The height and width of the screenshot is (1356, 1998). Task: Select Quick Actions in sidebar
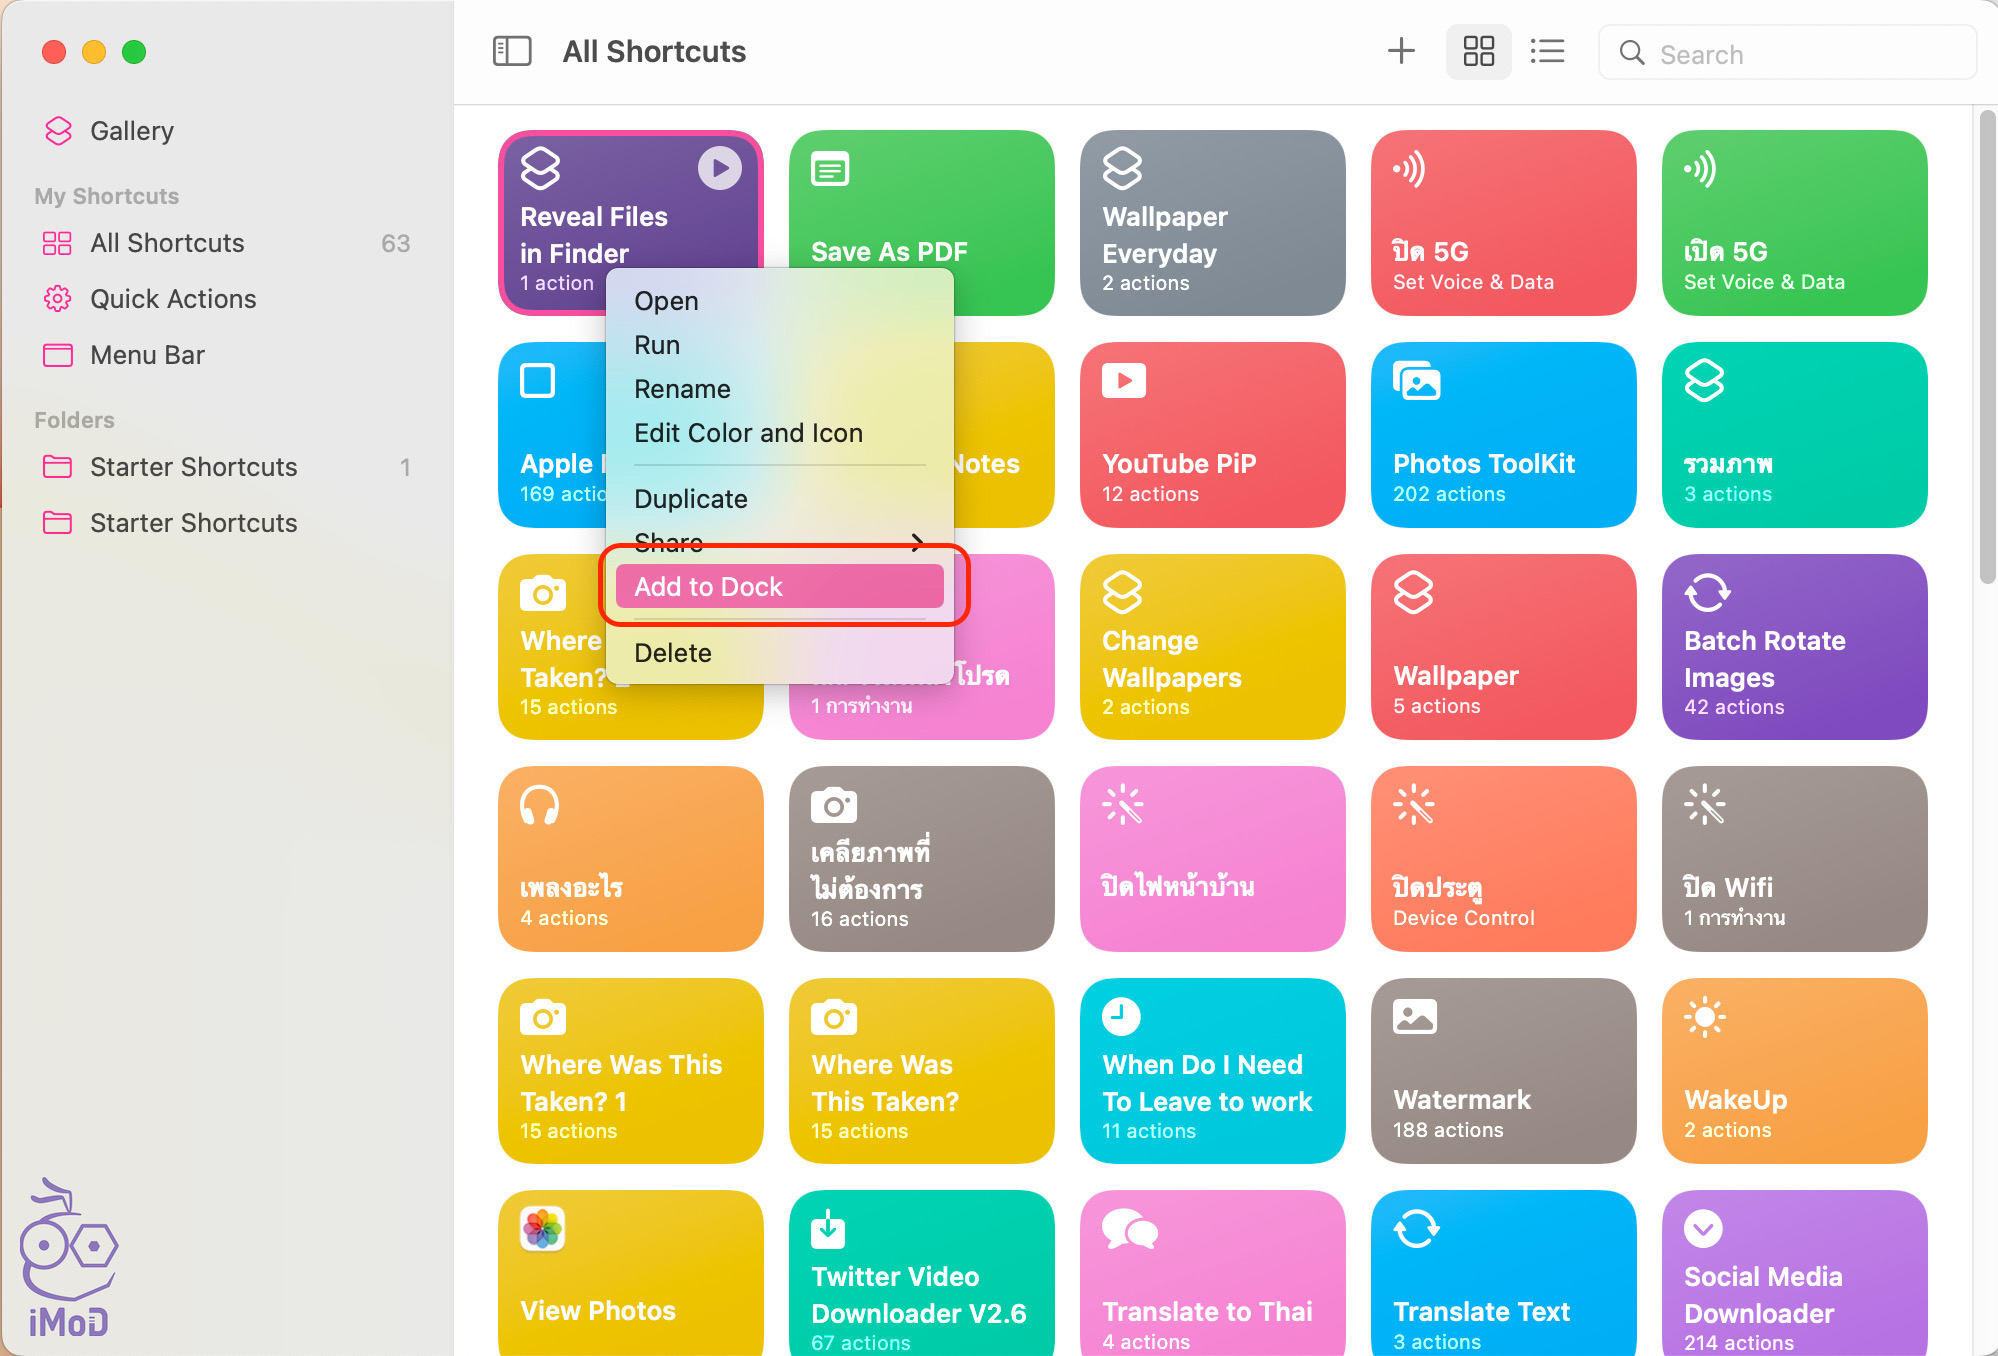click(173, 299)
